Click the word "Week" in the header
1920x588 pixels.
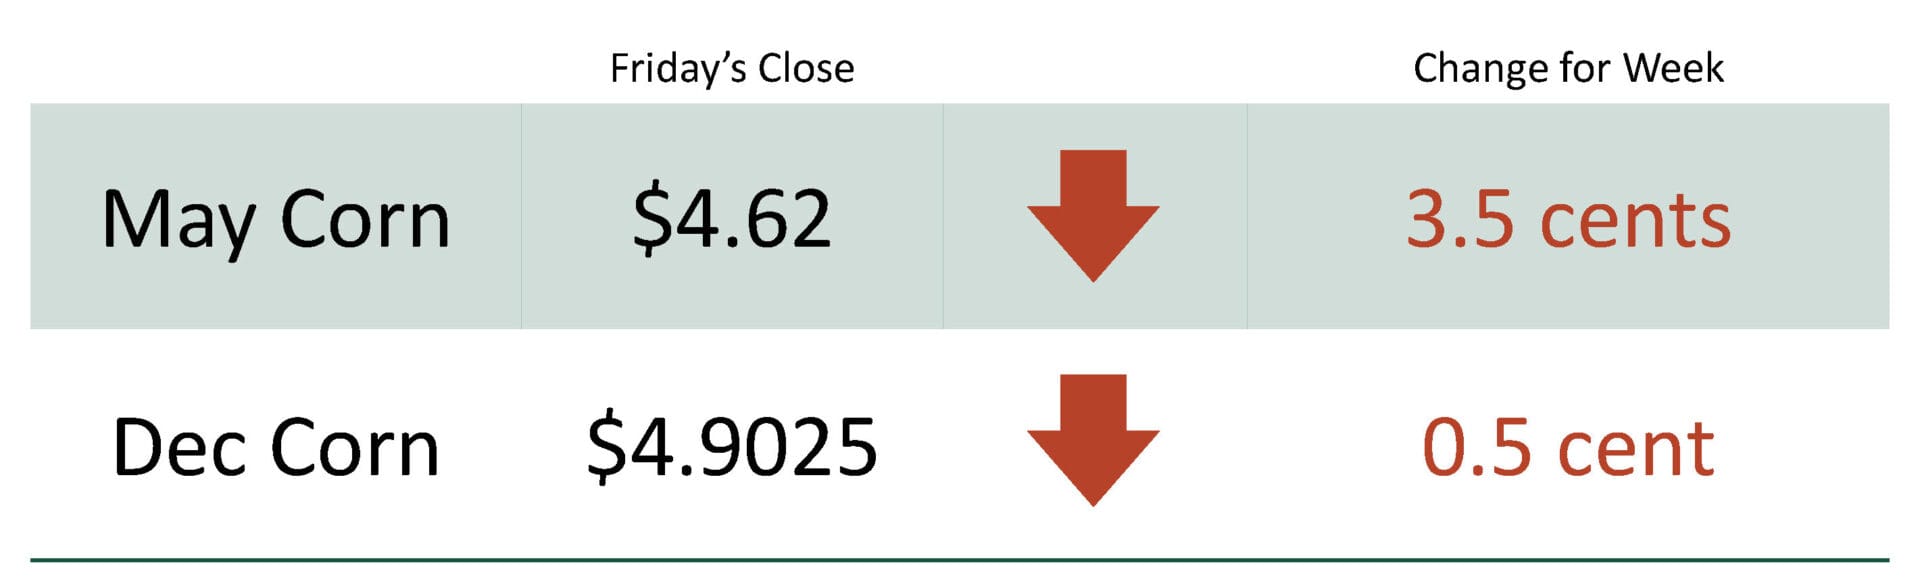1673,69
